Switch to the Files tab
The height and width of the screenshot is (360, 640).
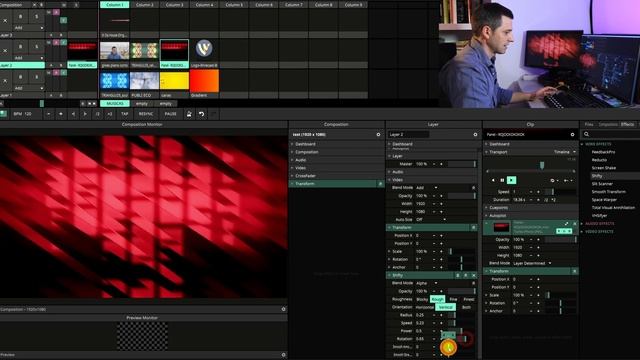(589, 124)
